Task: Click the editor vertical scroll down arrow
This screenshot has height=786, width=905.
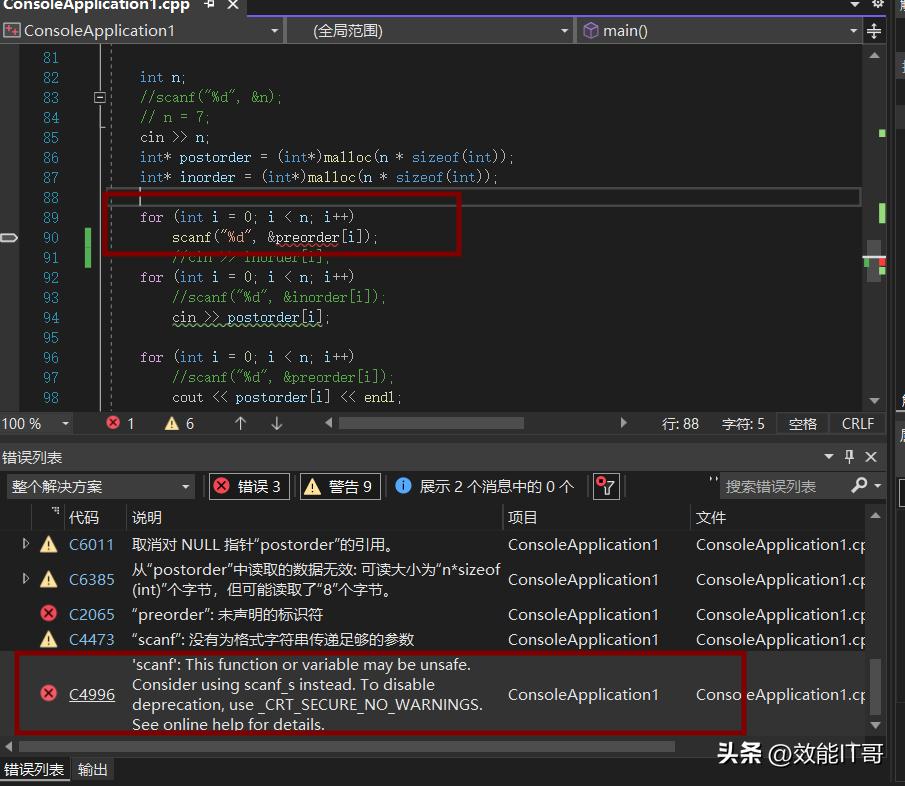Action: point(874,401)
